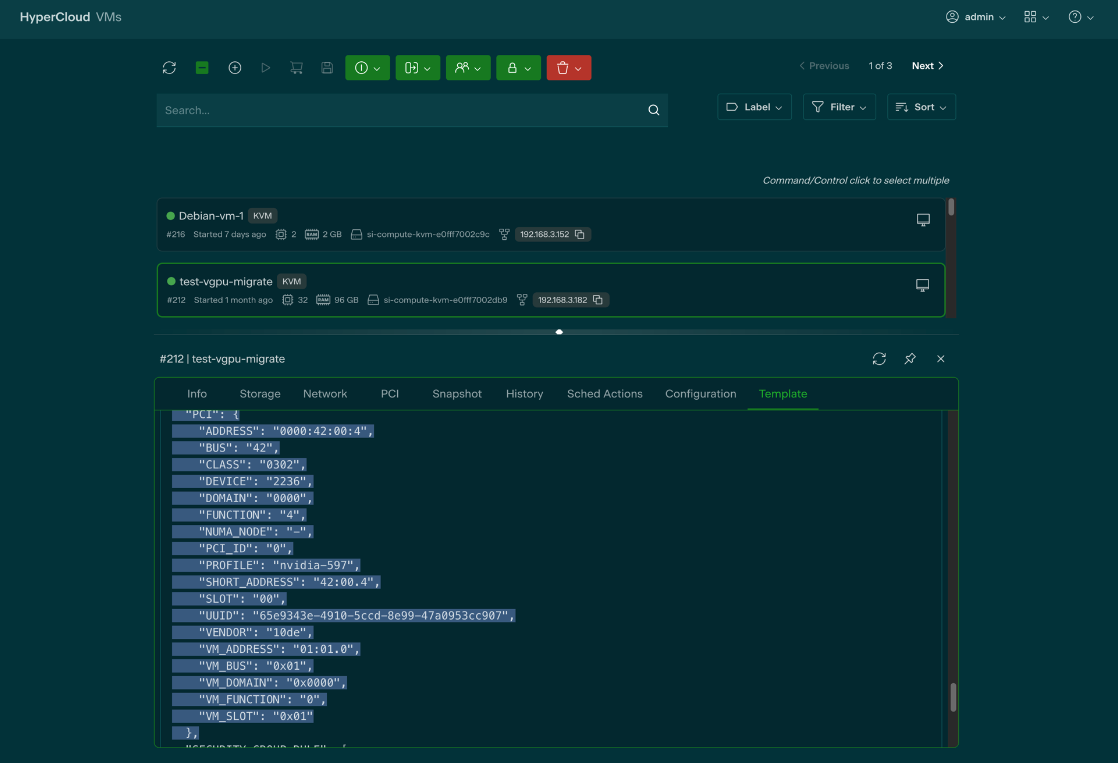Switch to the Sched Actions tab

[x=604, y=394]
